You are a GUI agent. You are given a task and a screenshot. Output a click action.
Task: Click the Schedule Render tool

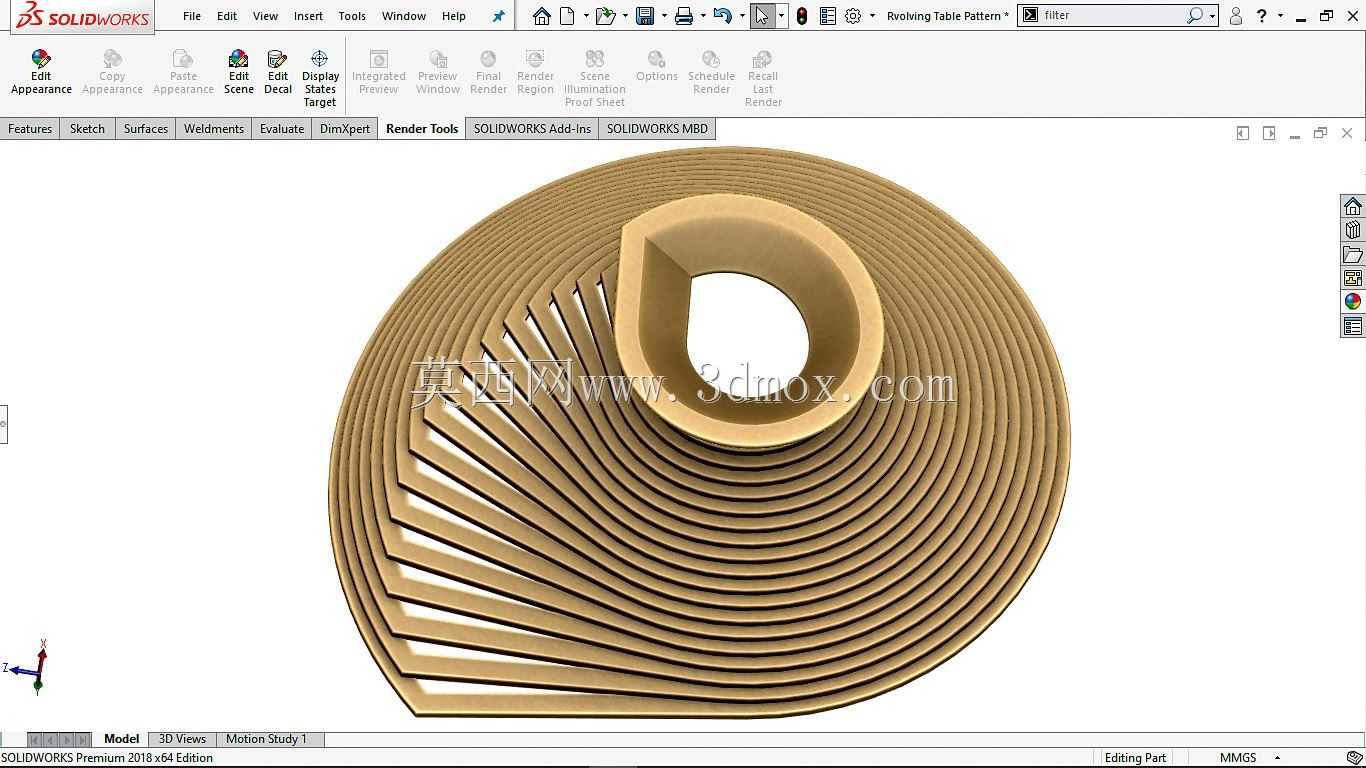(x=711, y=72)
